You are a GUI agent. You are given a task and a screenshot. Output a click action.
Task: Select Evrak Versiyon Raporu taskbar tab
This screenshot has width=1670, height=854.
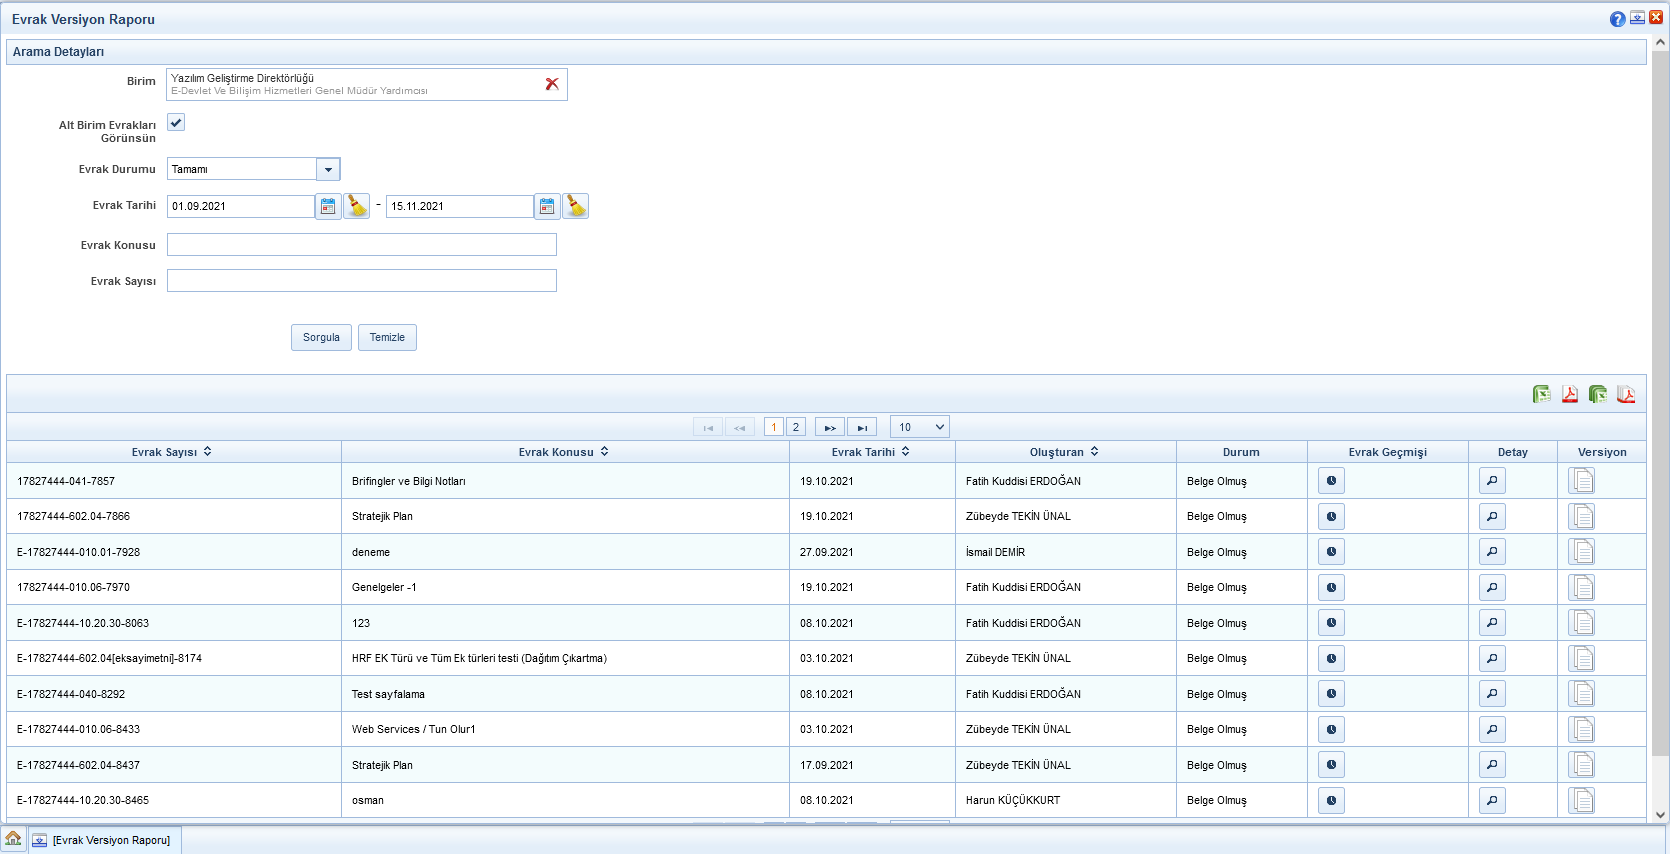click(104, 840)
